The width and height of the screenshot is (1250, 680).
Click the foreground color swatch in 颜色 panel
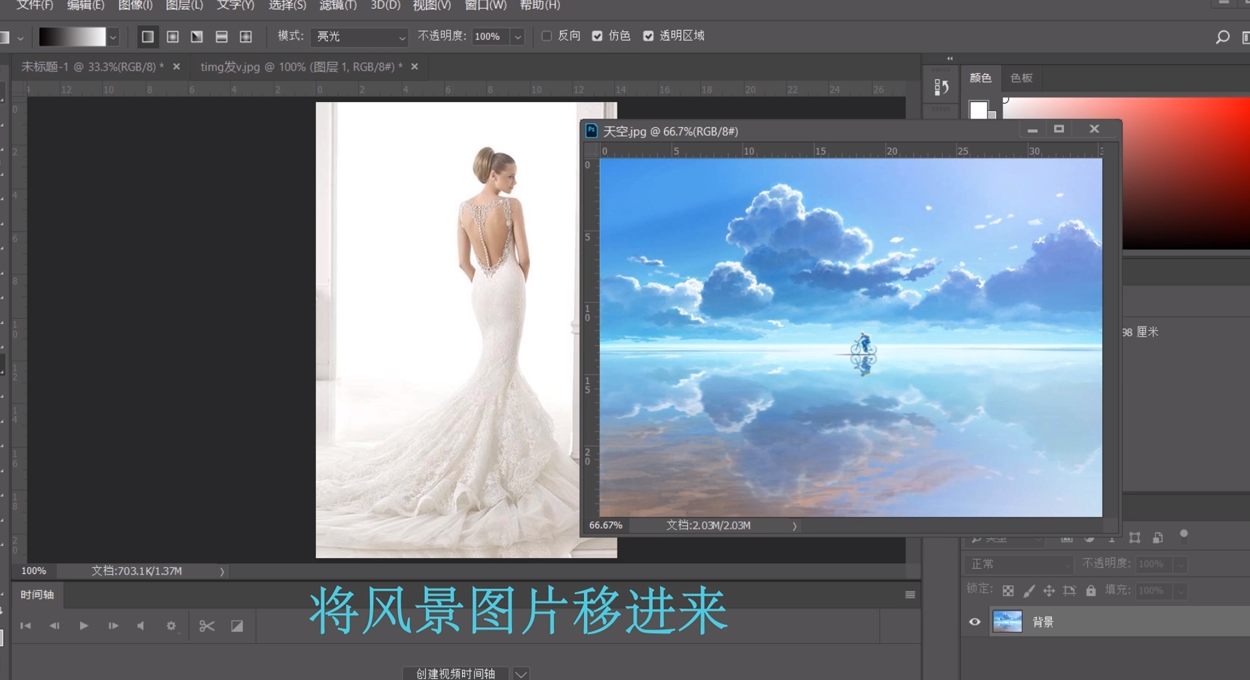(x=978, y=109)
